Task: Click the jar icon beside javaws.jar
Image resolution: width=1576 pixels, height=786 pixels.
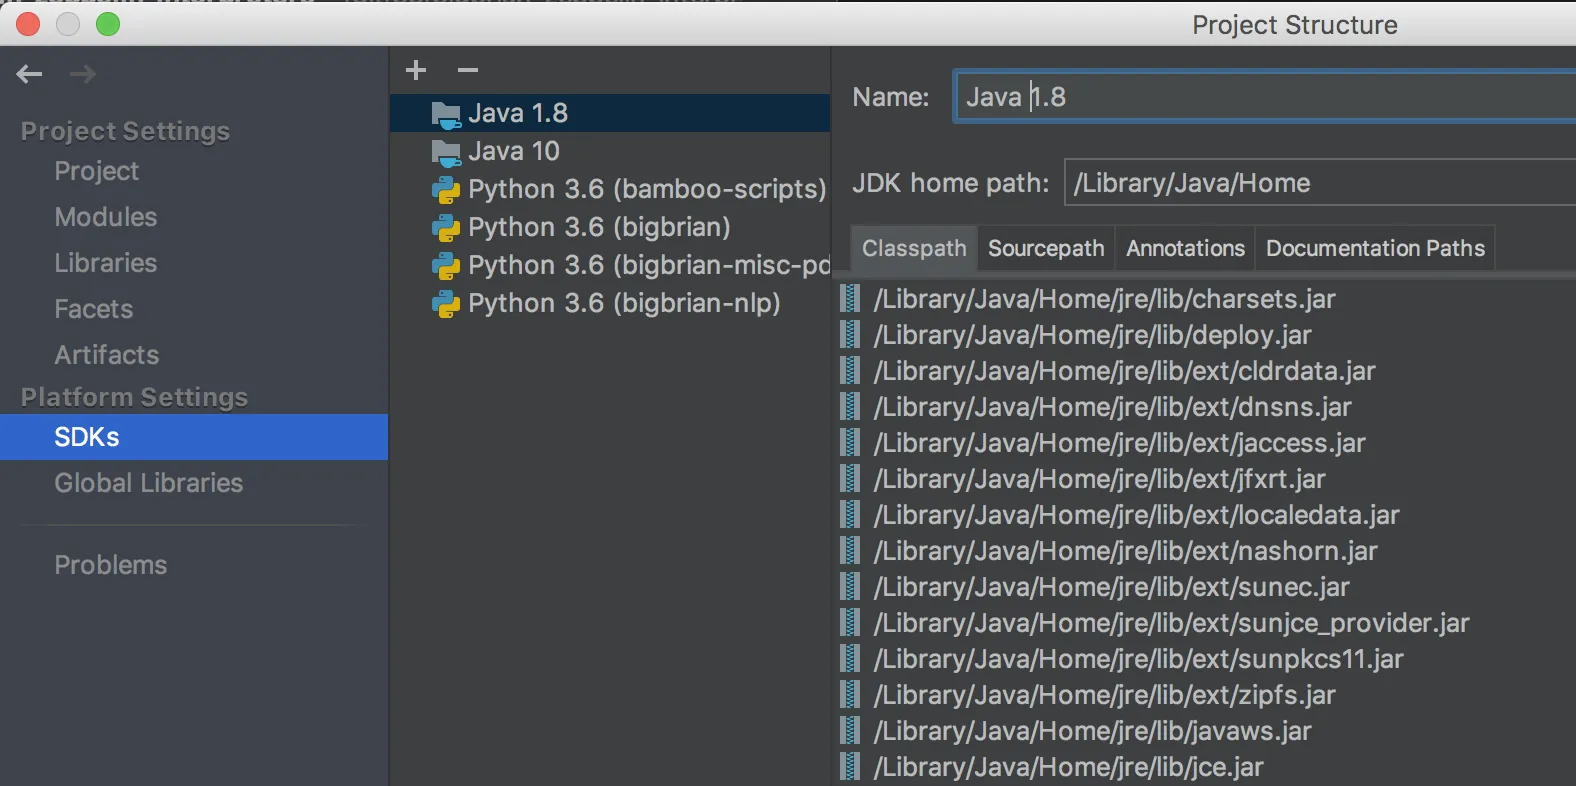Action: point(850,730)
